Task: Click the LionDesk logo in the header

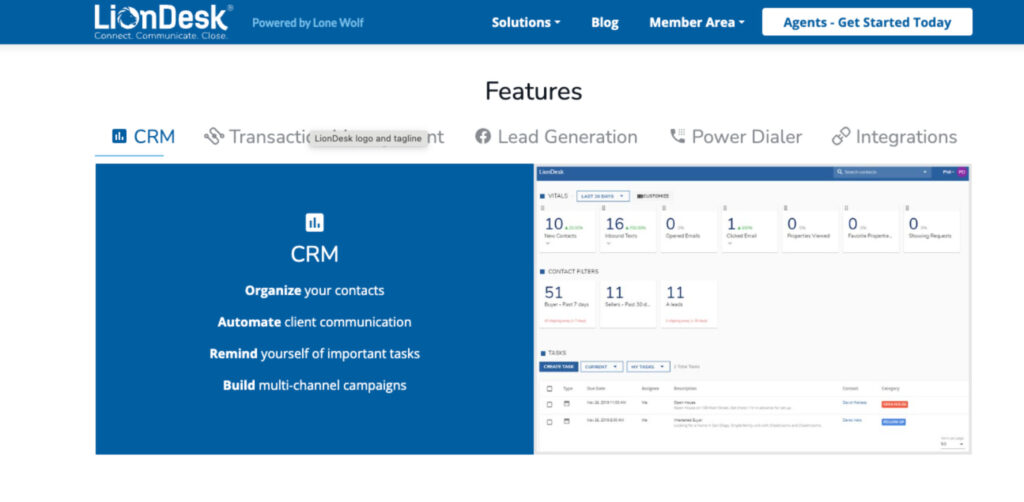Action: pyautogui.click(x=163, y=22)
